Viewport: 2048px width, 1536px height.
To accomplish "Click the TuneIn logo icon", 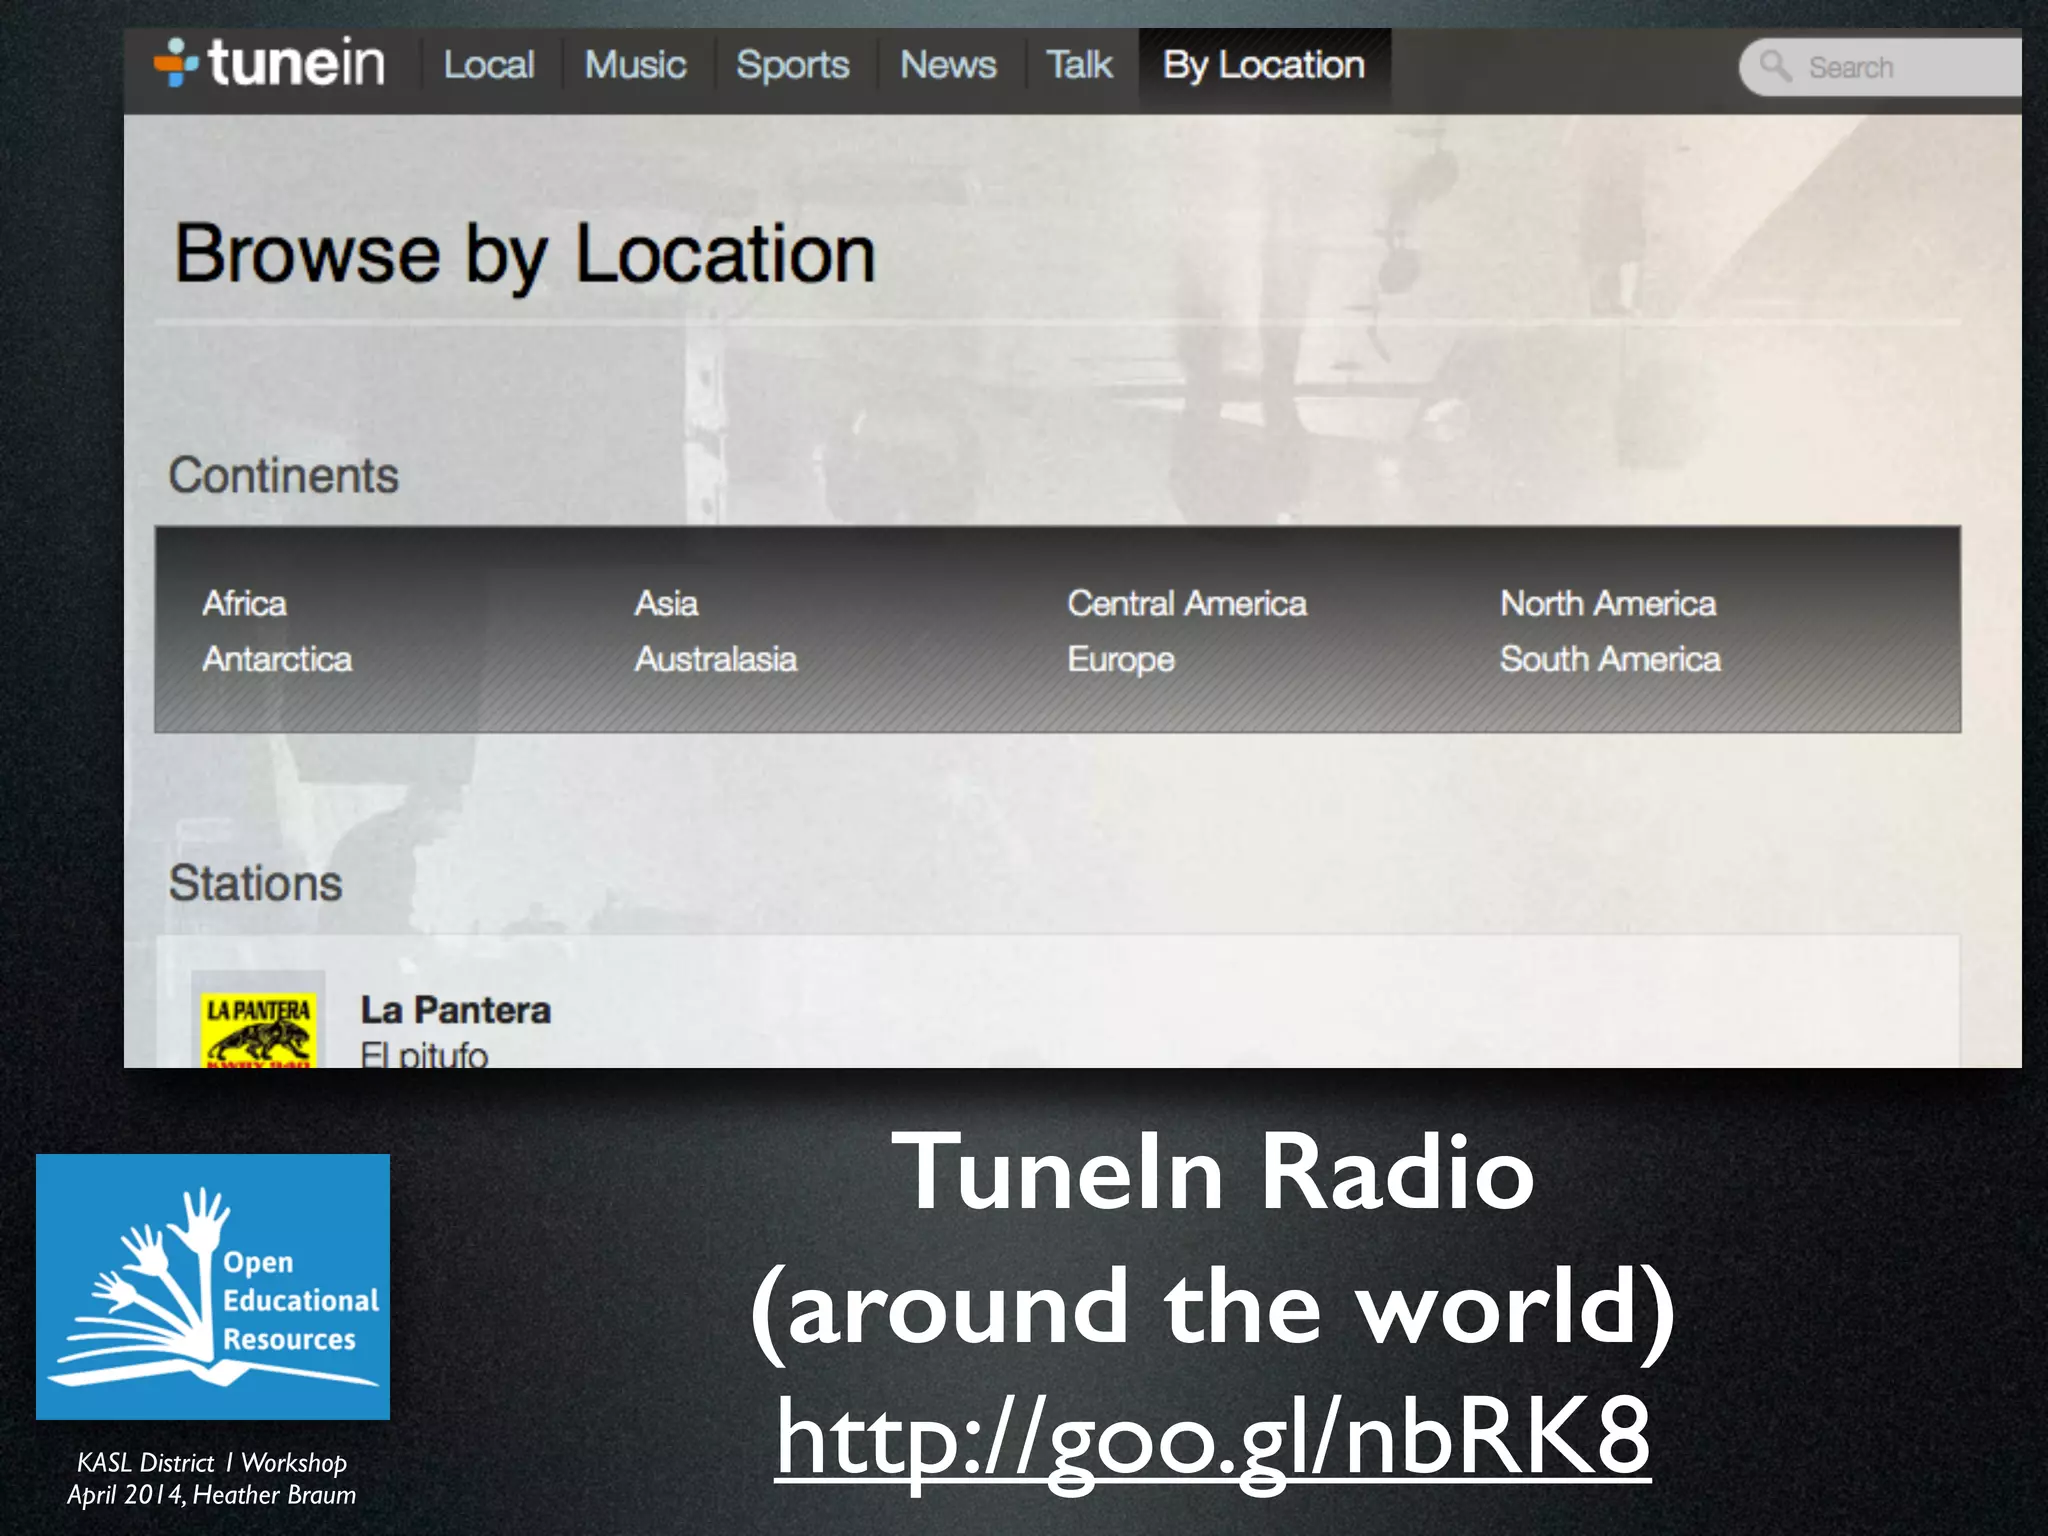I will tap(176, 63).
